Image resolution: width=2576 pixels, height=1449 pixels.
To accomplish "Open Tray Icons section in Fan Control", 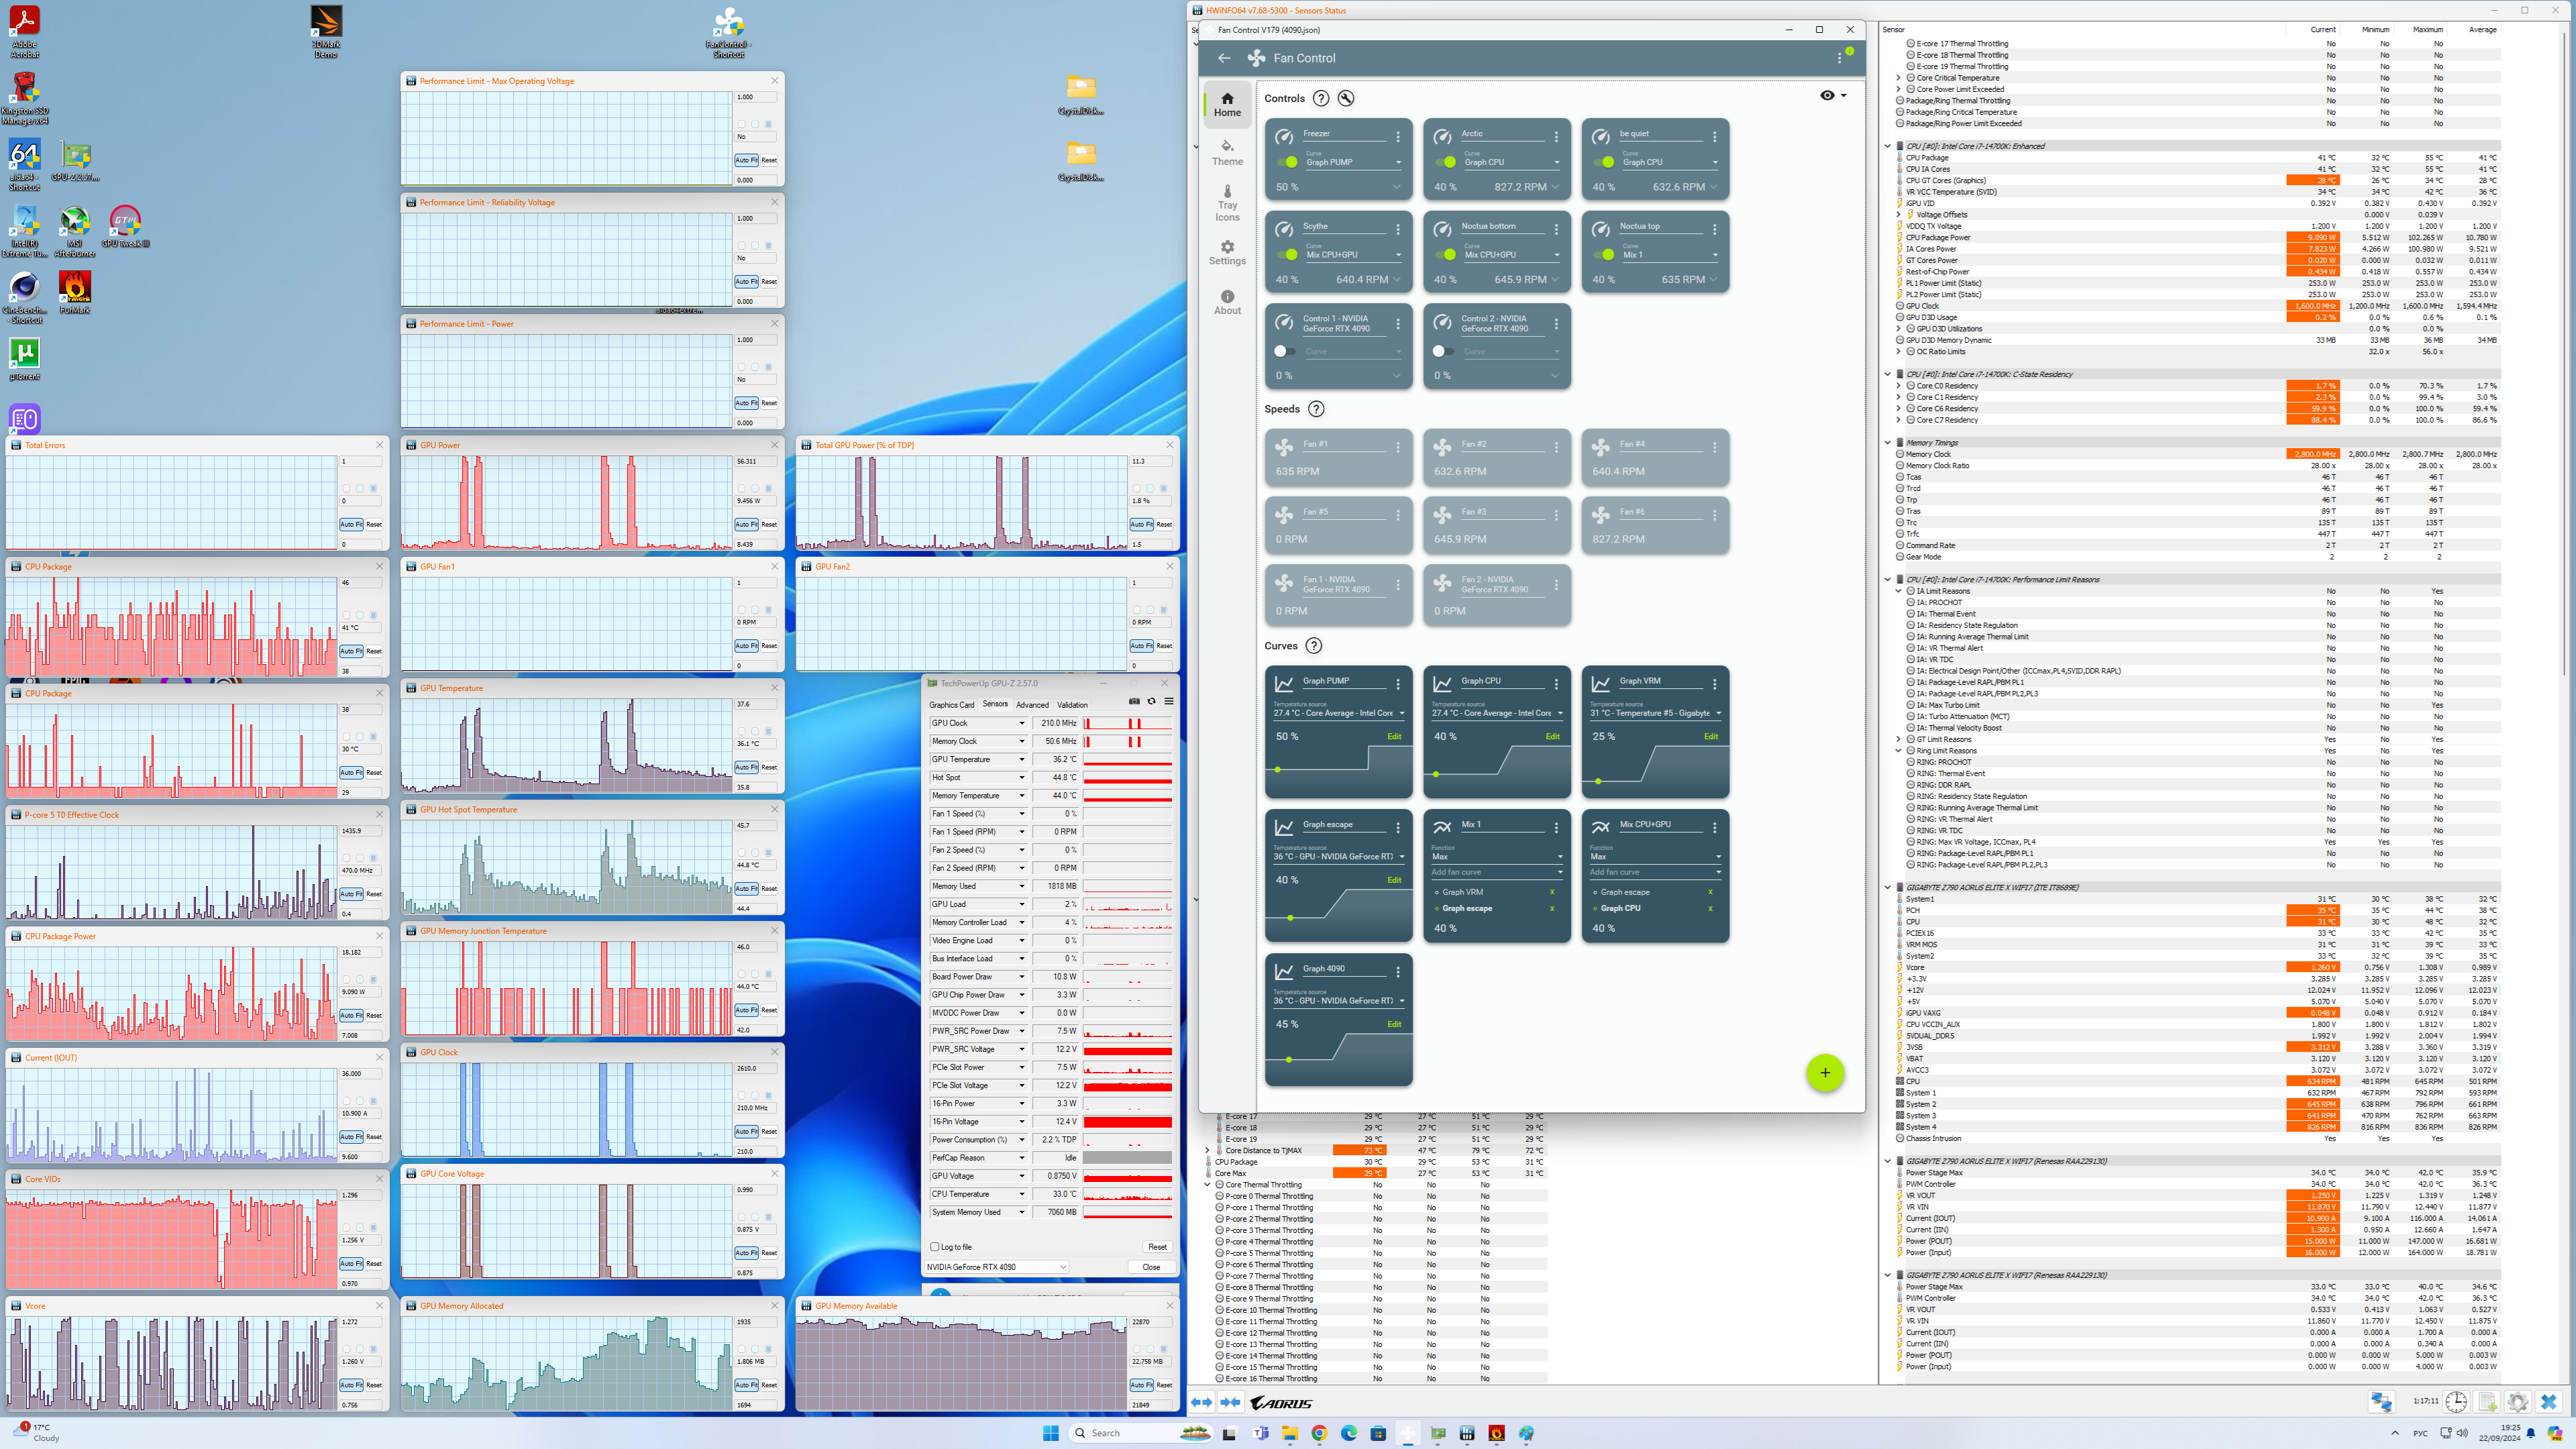I will pyautogui.click(x=1227, y=203).
